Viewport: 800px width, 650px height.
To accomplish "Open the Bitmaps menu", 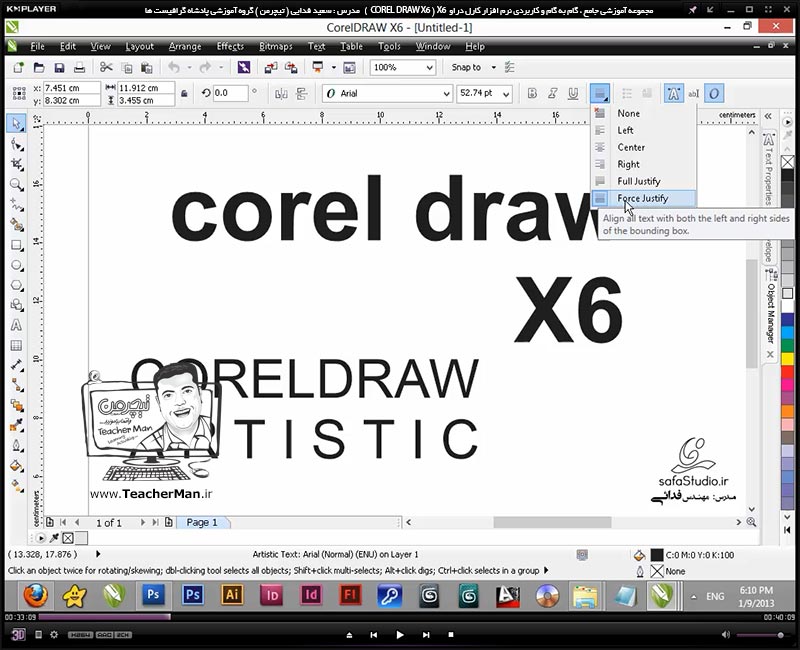I will pyautogui.click(x=276, y=46).
